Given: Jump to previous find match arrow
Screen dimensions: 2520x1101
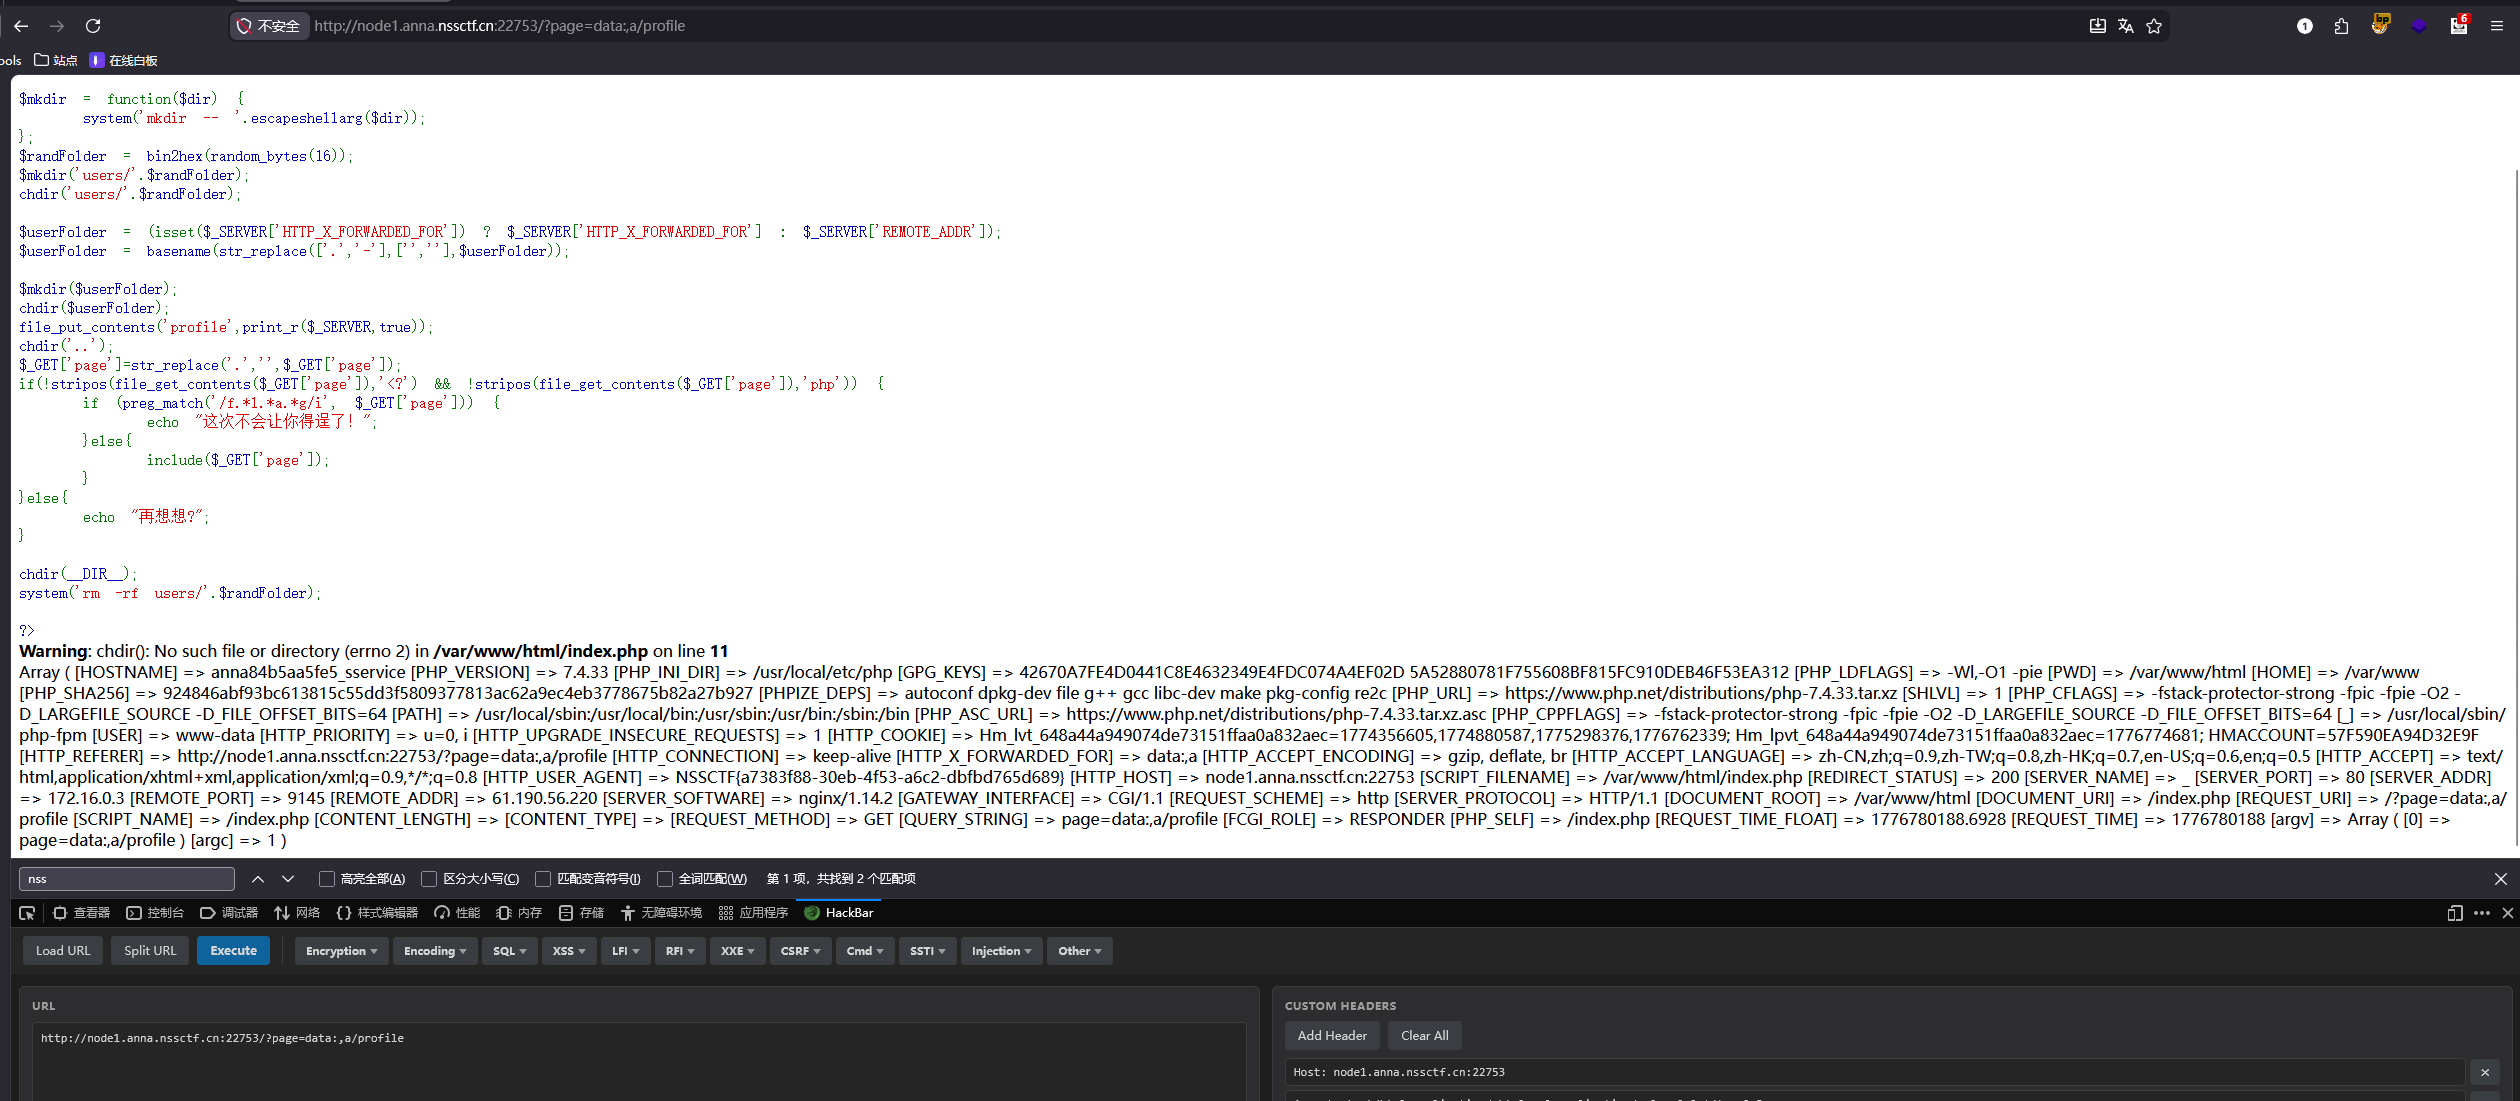Looking at the screenshot, I should (258, 879).
